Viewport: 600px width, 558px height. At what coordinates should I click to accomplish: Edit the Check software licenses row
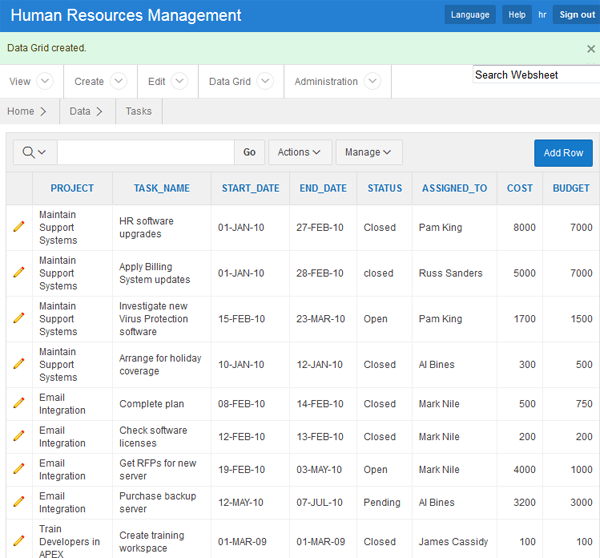pyautogui.click(x=18, y=436)
